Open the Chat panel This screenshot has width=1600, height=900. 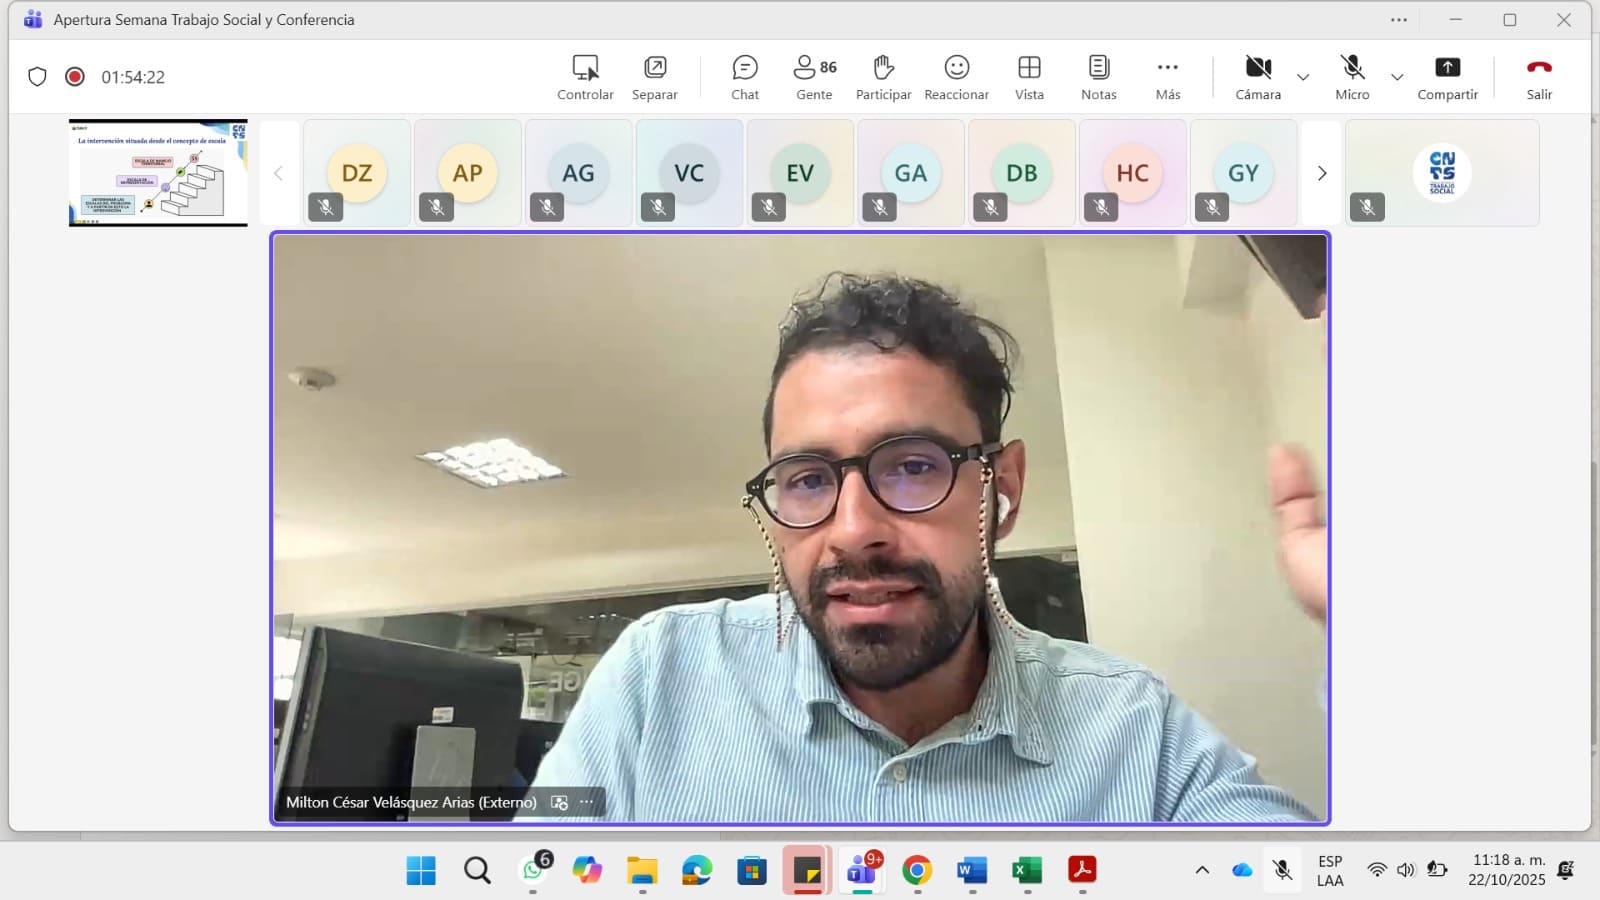[745, 78]
